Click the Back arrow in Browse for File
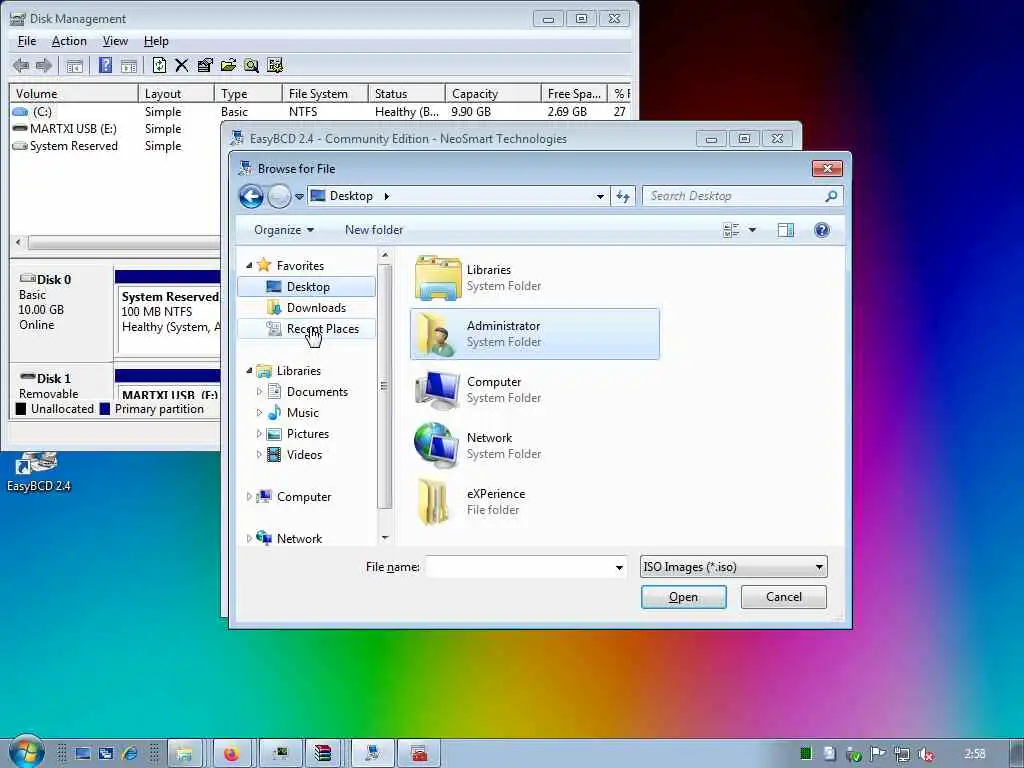This screenshot has width=1024, height=768. pyautogui.click(x=251, y=196)
